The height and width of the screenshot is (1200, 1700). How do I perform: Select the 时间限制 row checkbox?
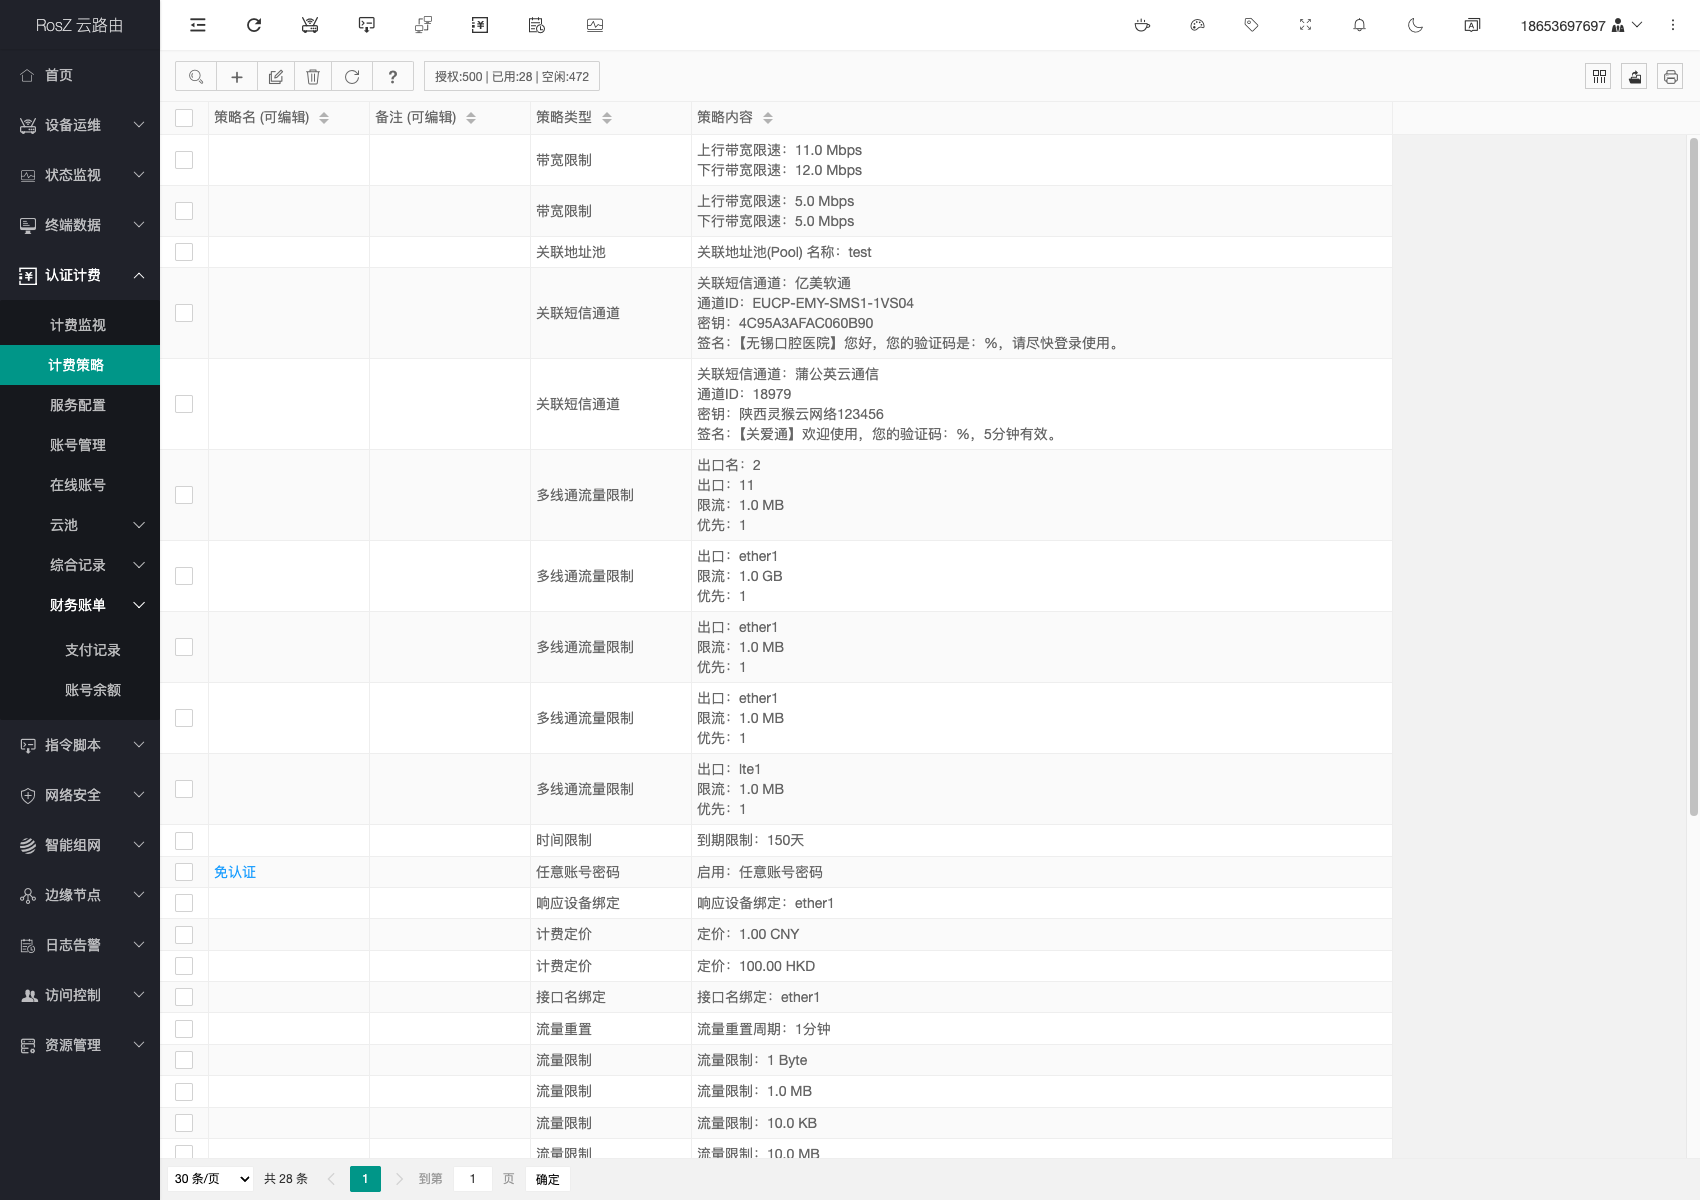(x=184, y=841)
